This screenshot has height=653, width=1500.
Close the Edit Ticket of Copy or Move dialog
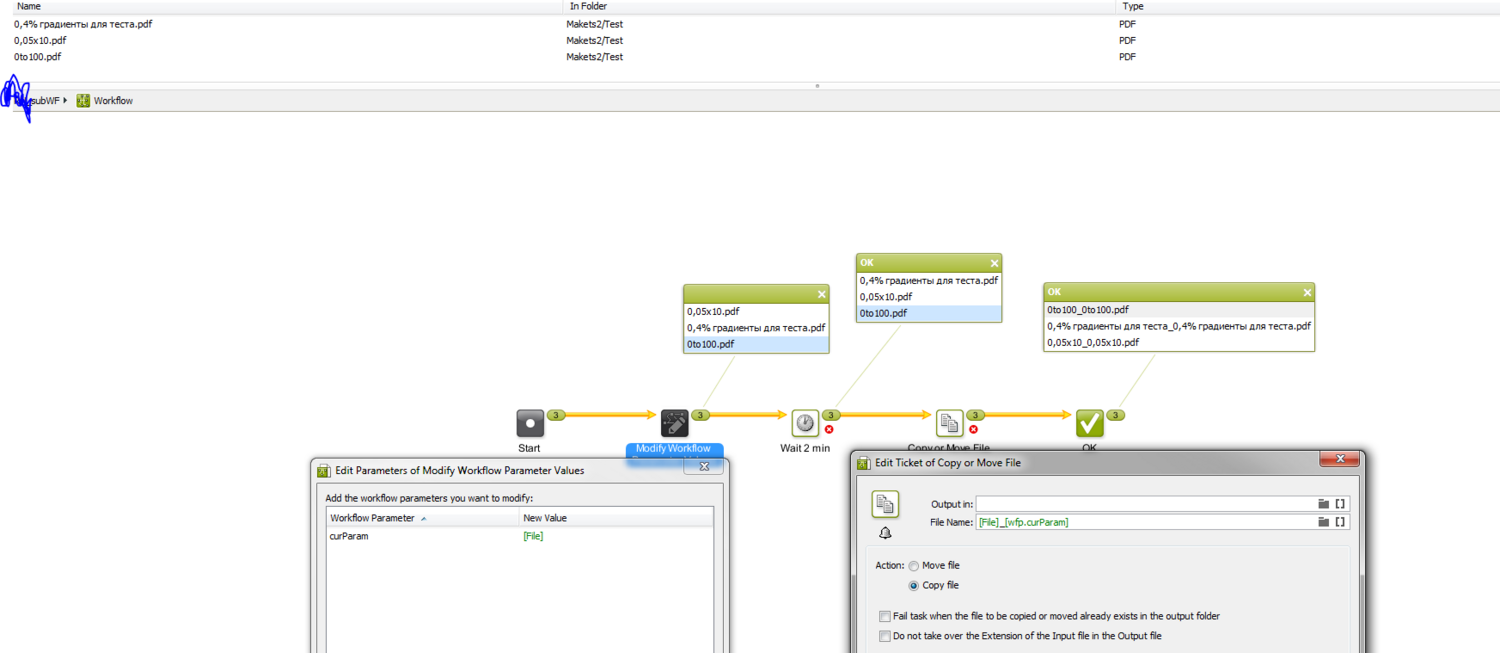click(1339, 459)
